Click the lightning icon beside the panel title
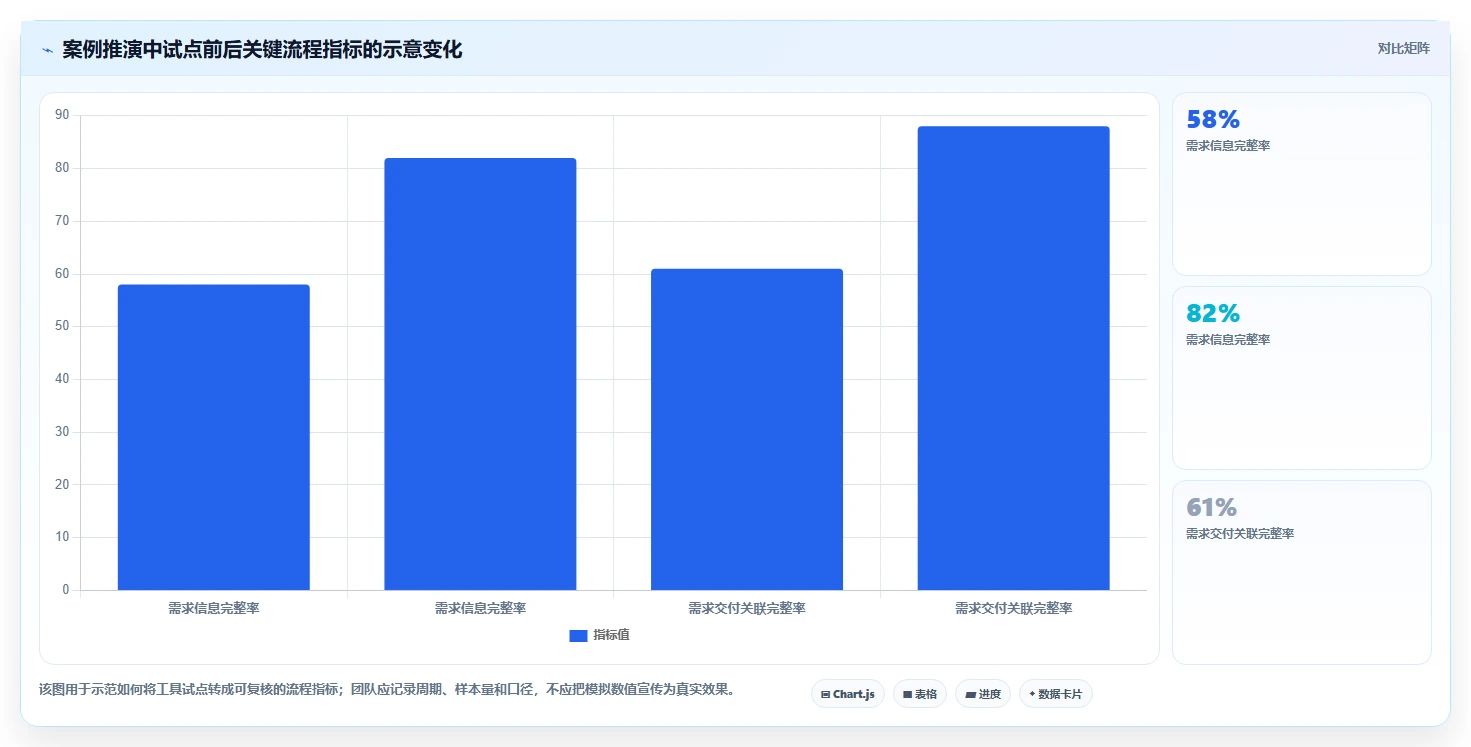Image resolution: width=1471 pixels, height=747 pixels. (x=47, y=50)
